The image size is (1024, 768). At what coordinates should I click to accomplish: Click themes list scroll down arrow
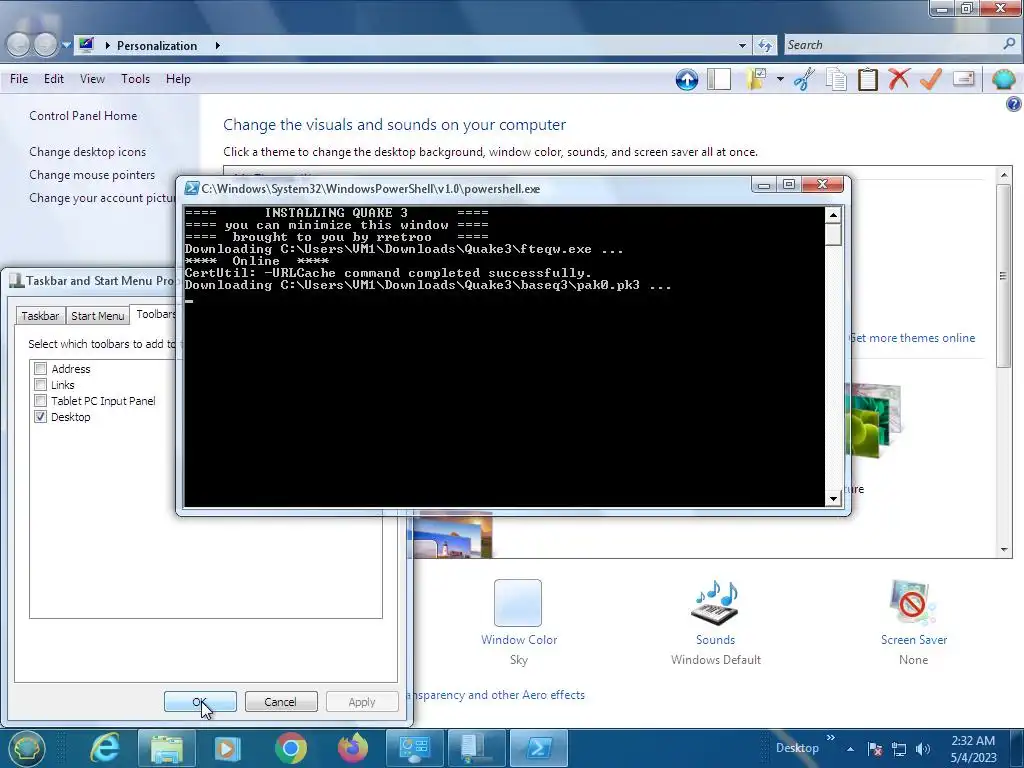(1004, 549)
